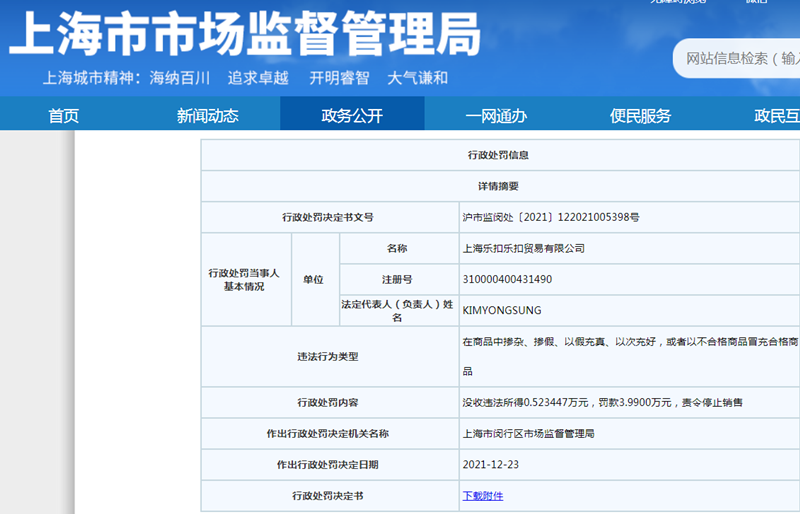This screenshot has height=514, width=800.
Task: Click the 行政处罚决定书 label cell
Action: [x=330, y=496]
